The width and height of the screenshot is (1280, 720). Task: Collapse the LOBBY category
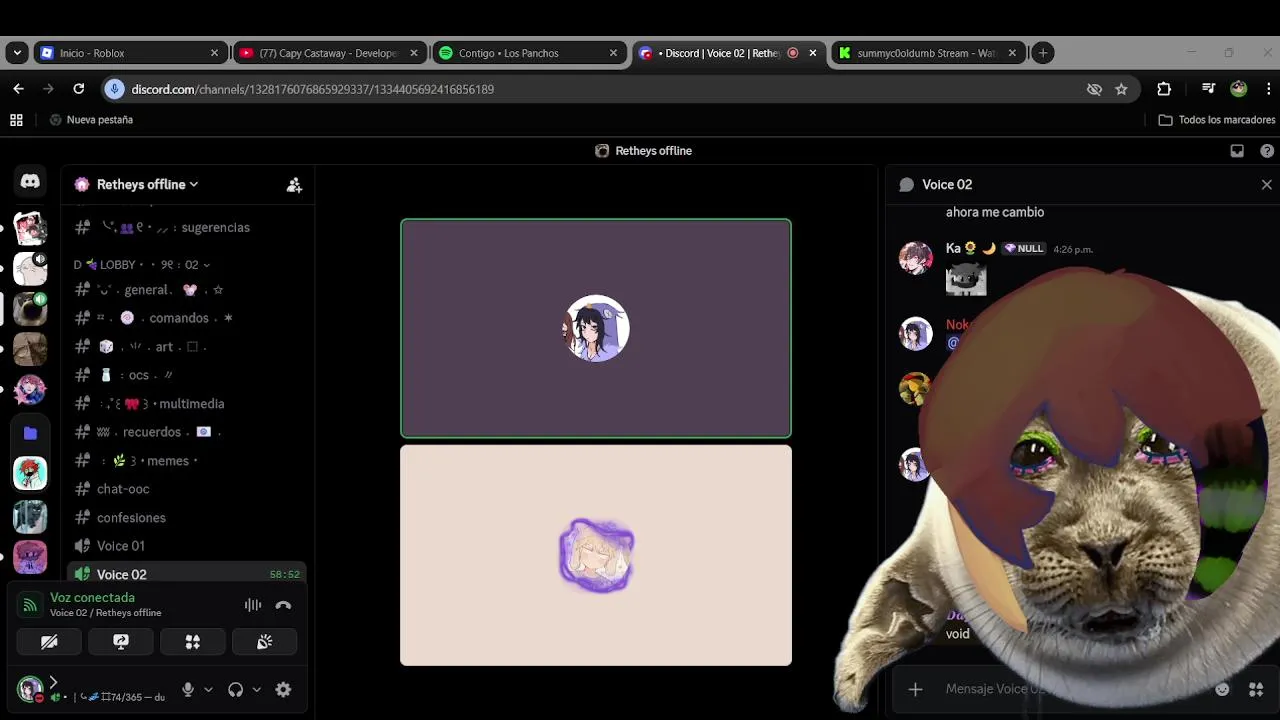141,265
